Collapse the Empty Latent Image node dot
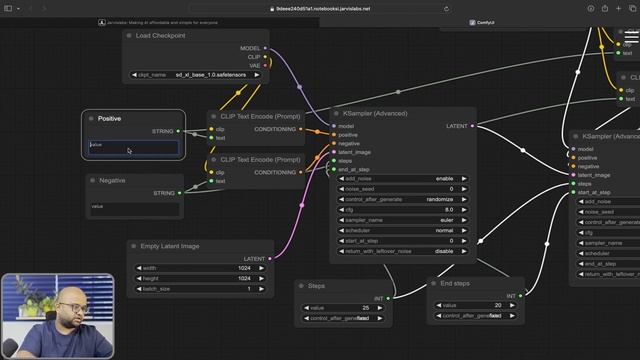This screenshot has width=640, height=360. (x=133, y=247)
